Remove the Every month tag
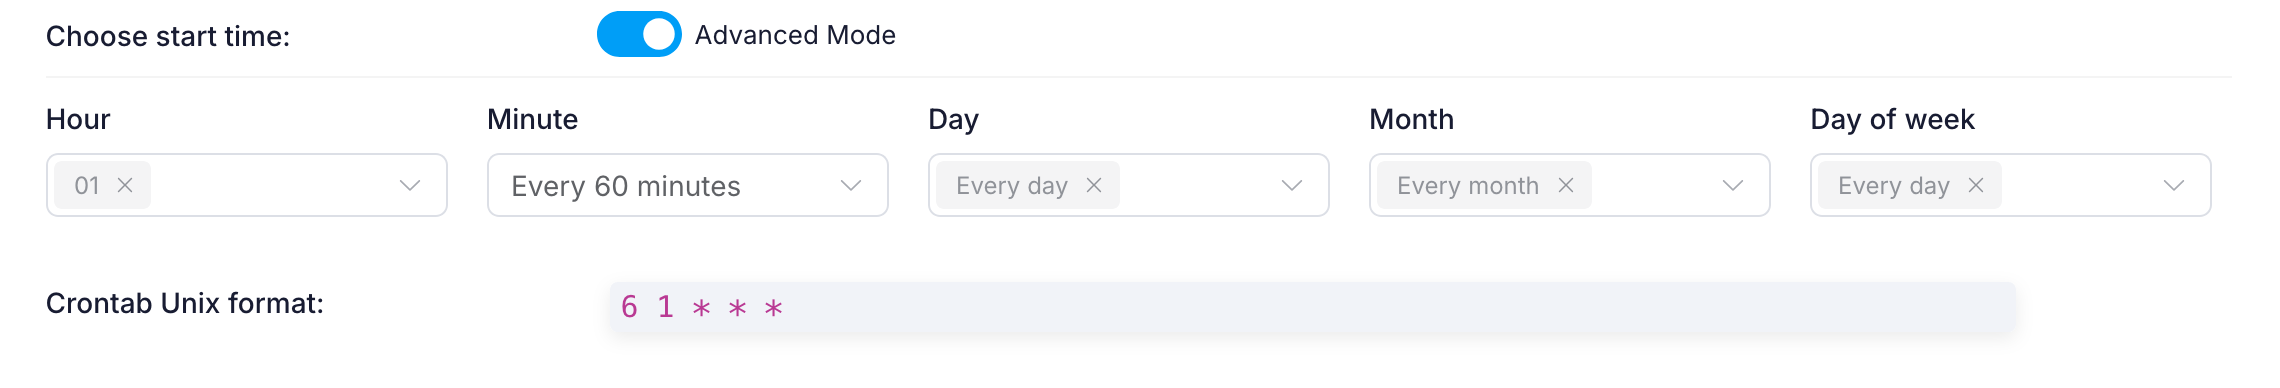Image resolution: width=2280 pixels, height=388 pixels. click(x=1566, y=185)
